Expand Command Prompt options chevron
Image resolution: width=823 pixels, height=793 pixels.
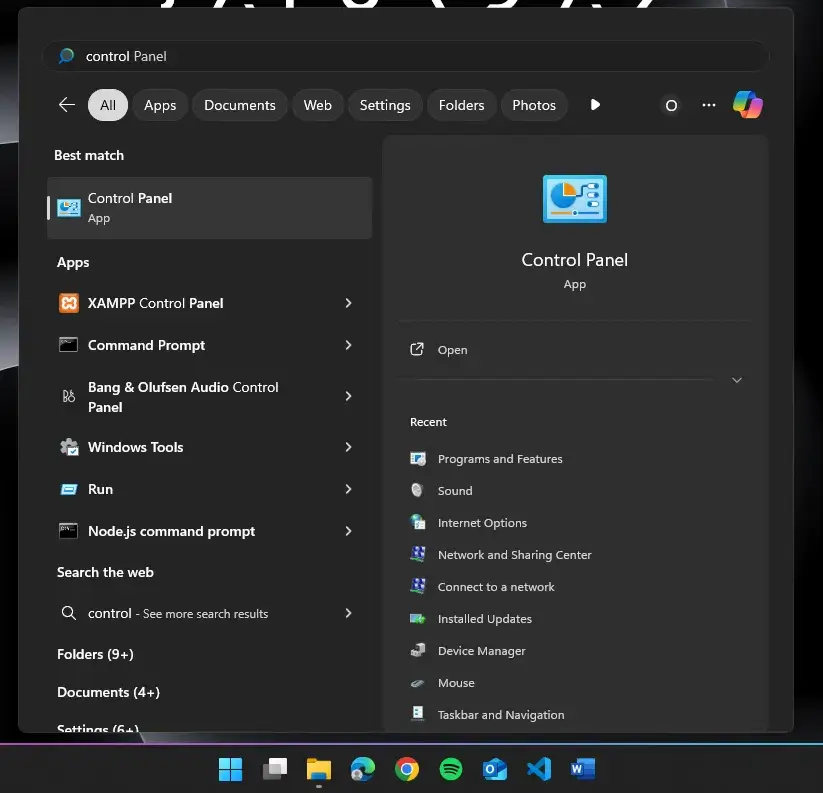coord(348,345)
